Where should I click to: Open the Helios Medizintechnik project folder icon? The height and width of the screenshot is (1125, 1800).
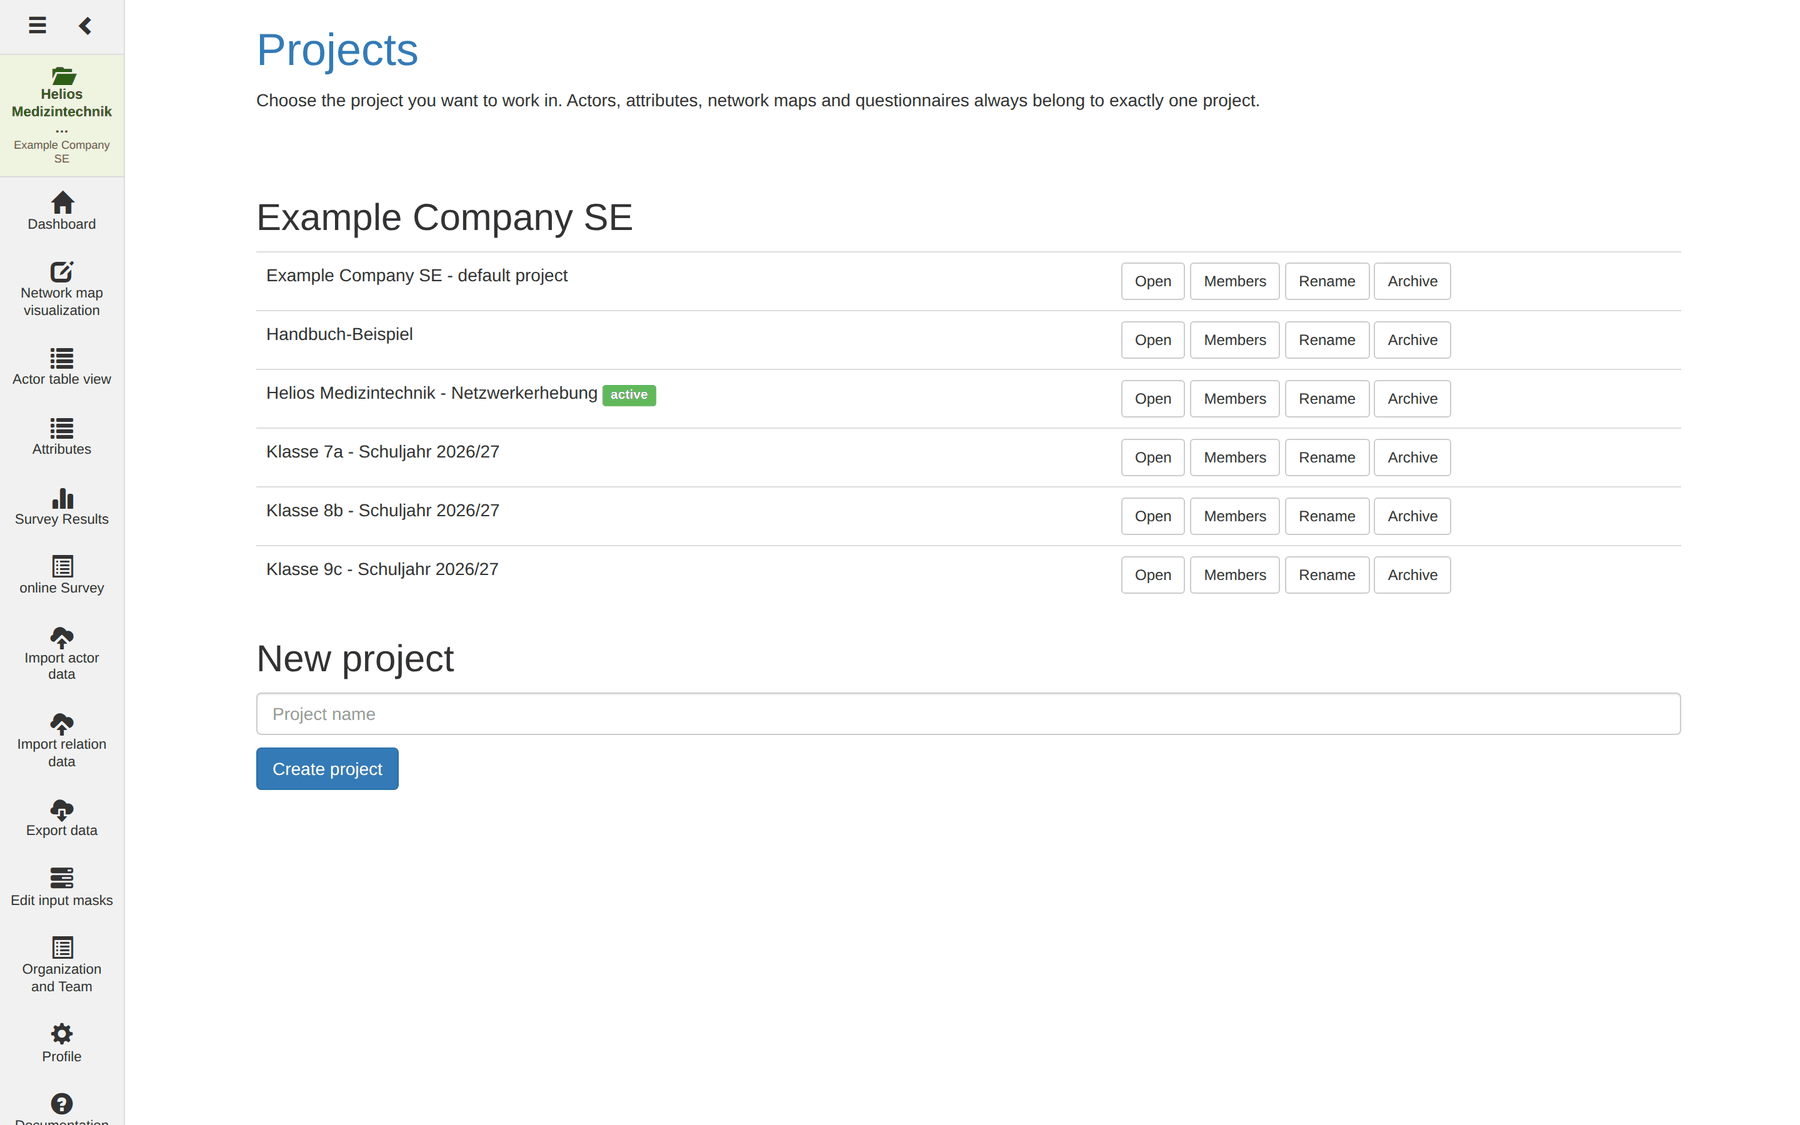pos(62,76)
